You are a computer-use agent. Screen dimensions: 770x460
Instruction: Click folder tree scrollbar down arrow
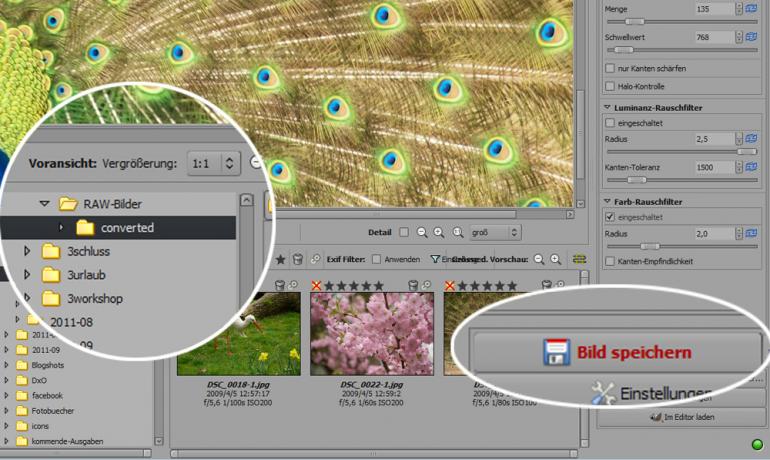click(x=159, y=441)
